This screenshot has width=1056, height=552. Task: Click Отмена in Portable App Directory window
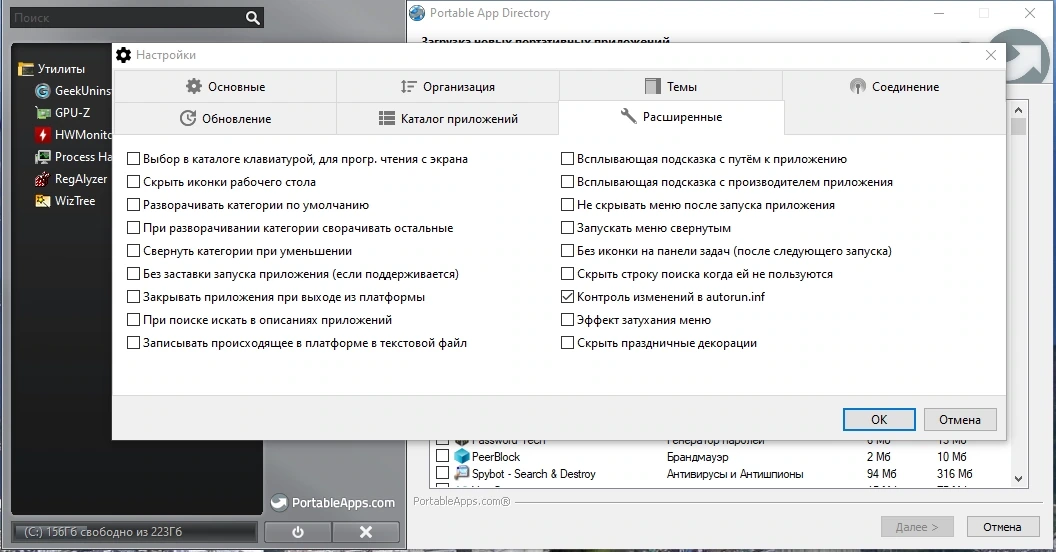[x=1001, y=527]
